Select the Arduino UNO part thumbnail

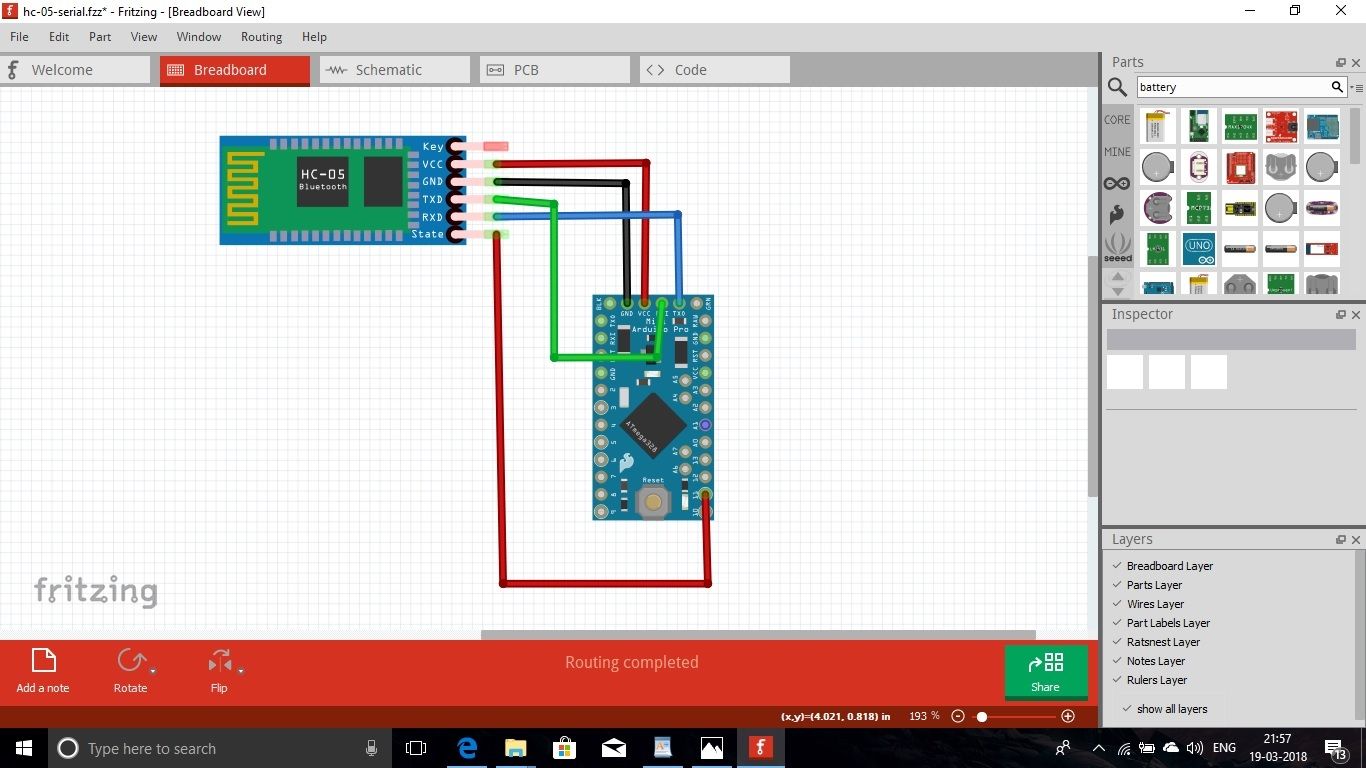pos(1198,248)
